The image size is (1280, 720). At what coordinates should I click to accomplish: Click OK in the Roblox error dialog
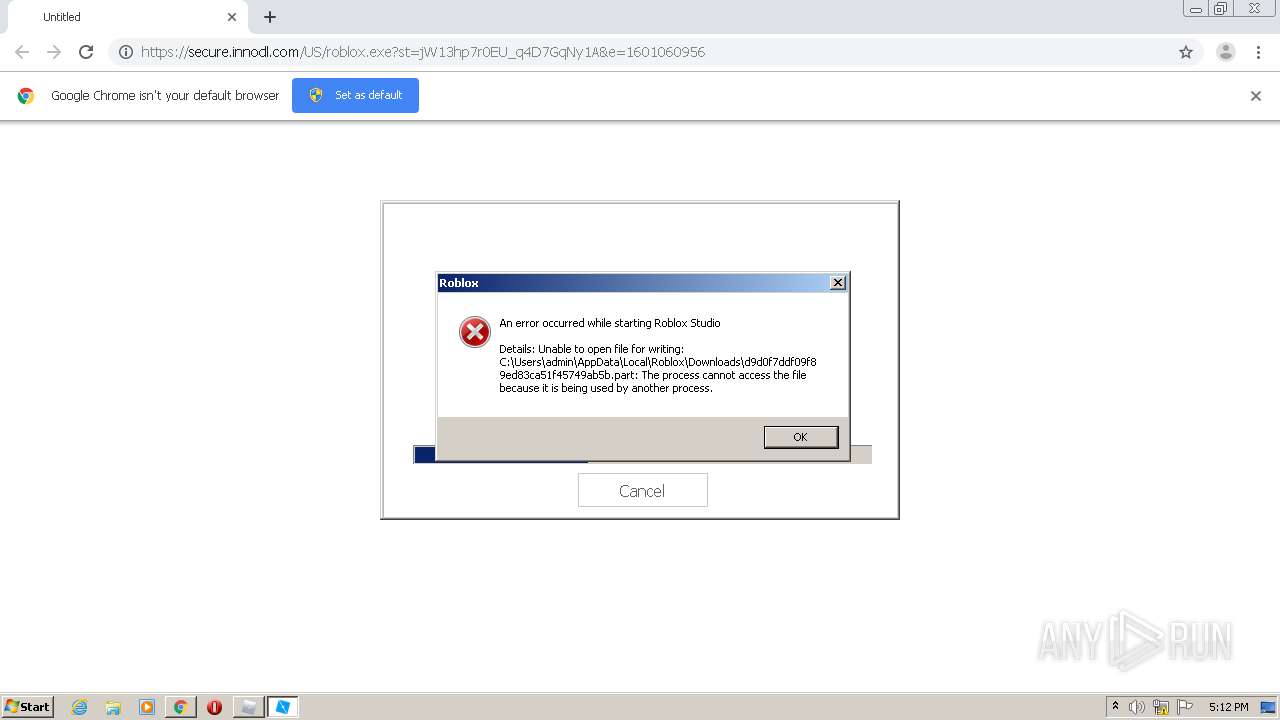[x=800, y=437]
